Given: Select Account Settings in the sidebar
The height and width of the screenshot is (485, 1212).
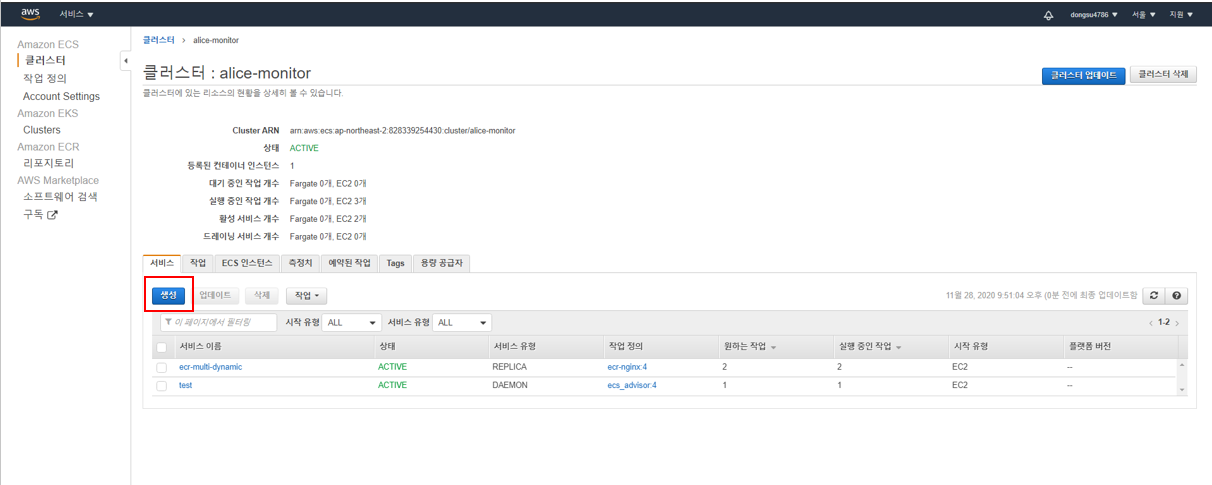Looking at the screenshot, I should 61,97.
